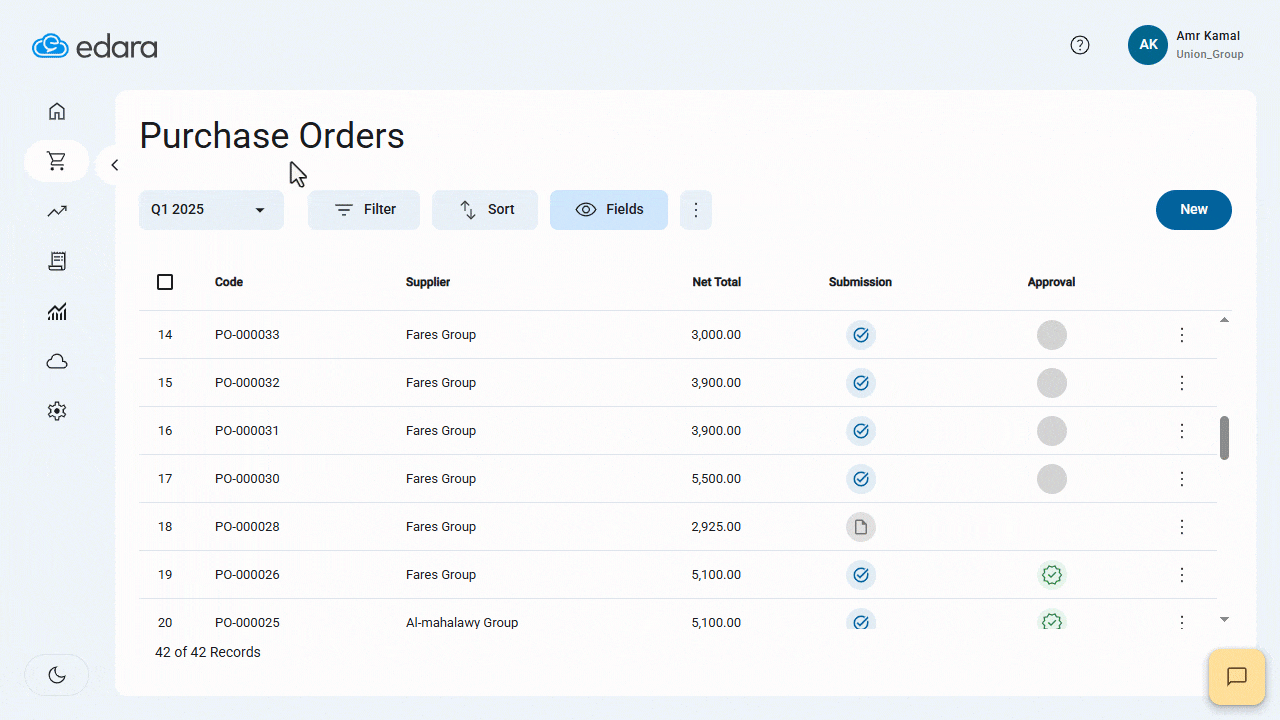Click the scrollbar up arrow
Image resolution: width=1280 pixels, height=720 pixels.
tap(1224, 319)
